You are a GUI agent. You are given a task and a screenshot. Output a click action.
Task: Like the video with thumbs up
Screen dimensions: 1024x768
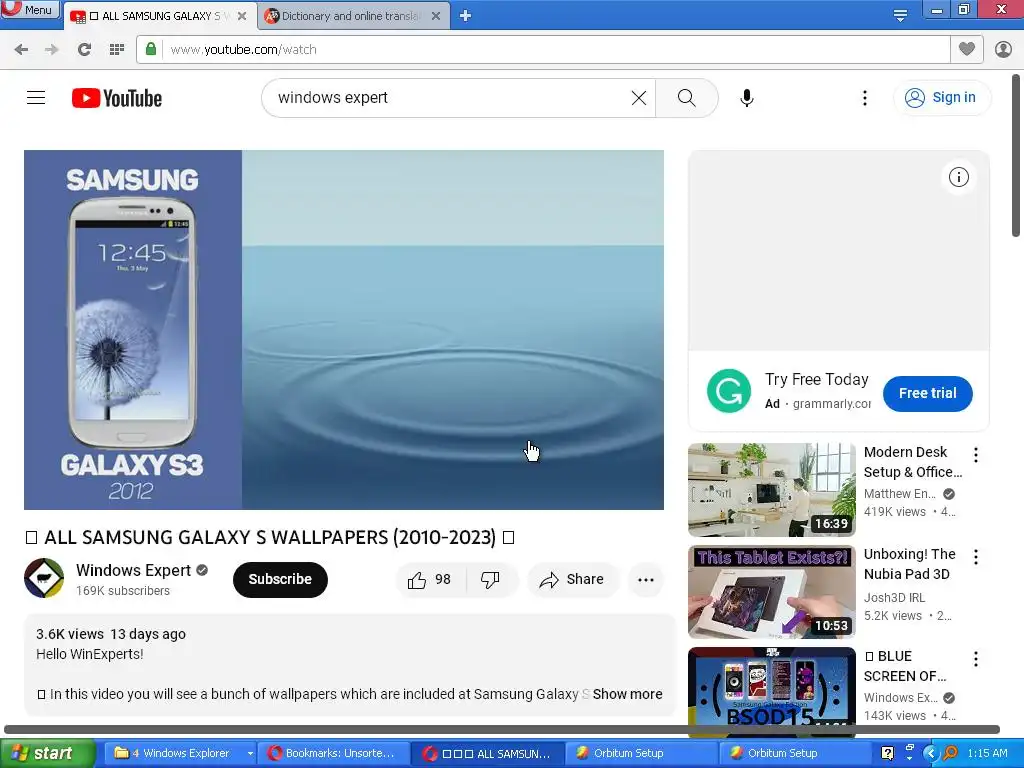click(x=430, y=579)
